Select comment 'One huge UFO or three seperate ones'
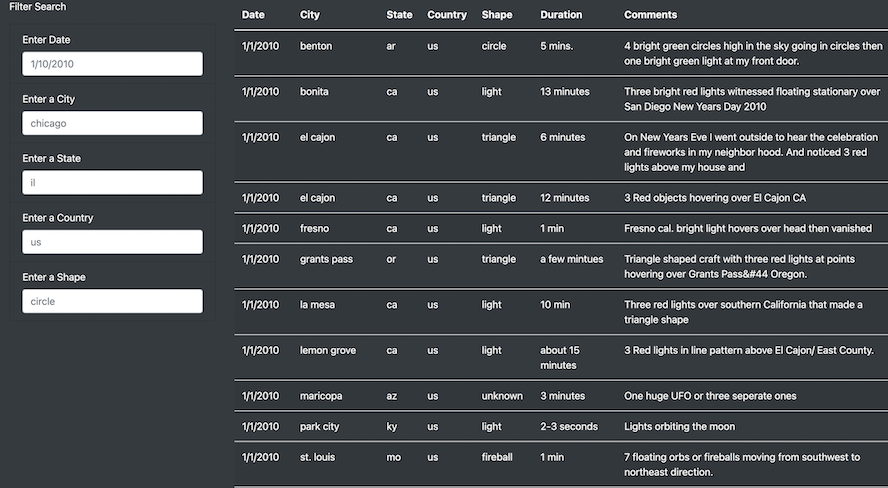The width and height of the screenshot is (888, 488). tap(710, 396)
